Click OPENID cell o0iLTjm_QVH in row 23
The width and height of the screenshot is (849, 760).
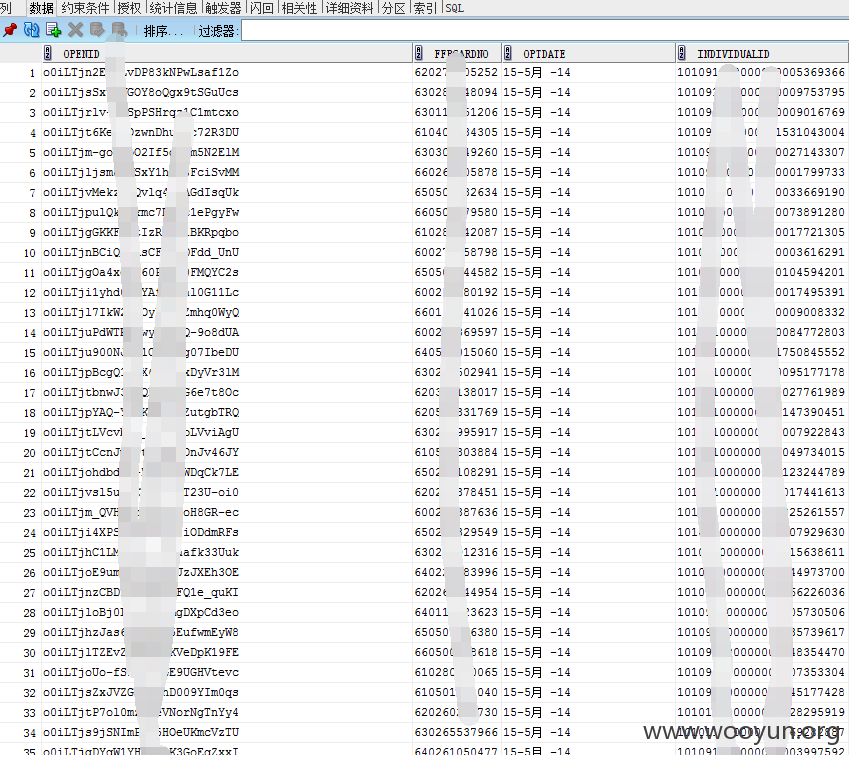click(x=227, y=513)
